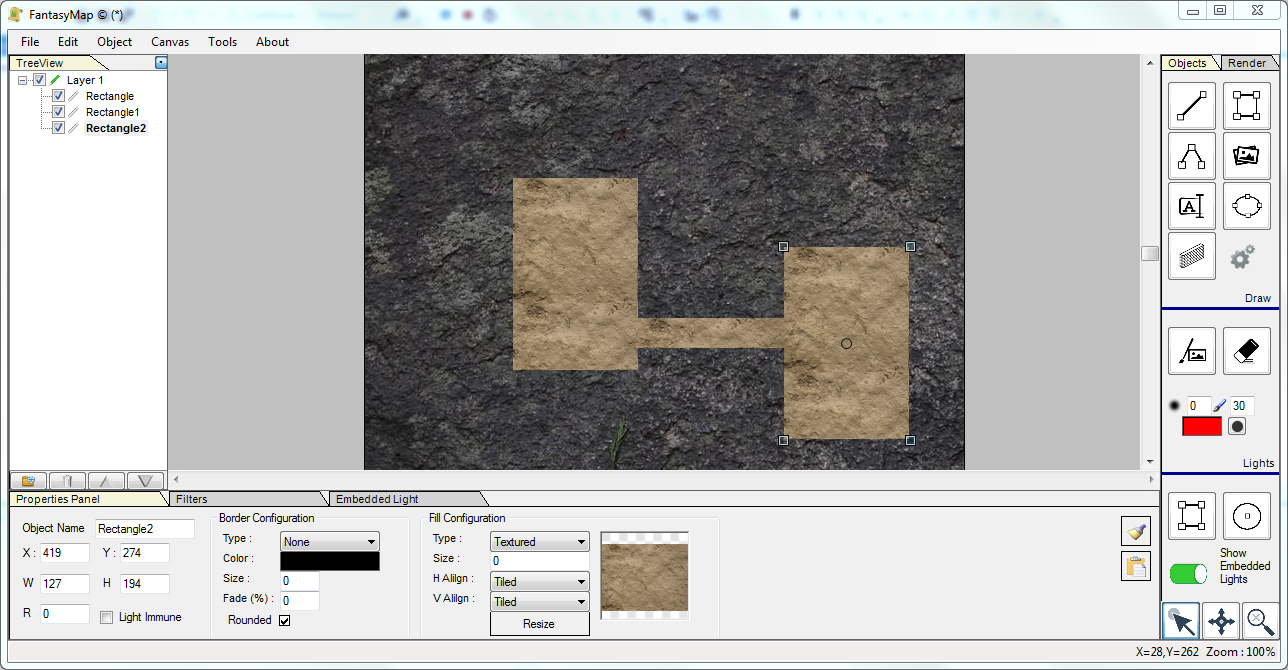Click the X position input field
The image size is (1288, 670).
(x=65, y=553)
